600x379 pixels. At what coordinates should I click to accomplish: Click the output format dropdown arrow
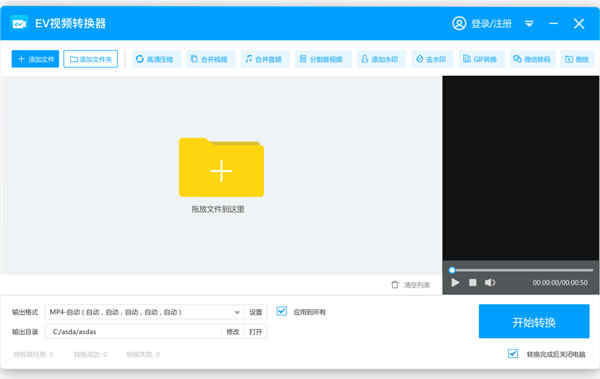237,313
